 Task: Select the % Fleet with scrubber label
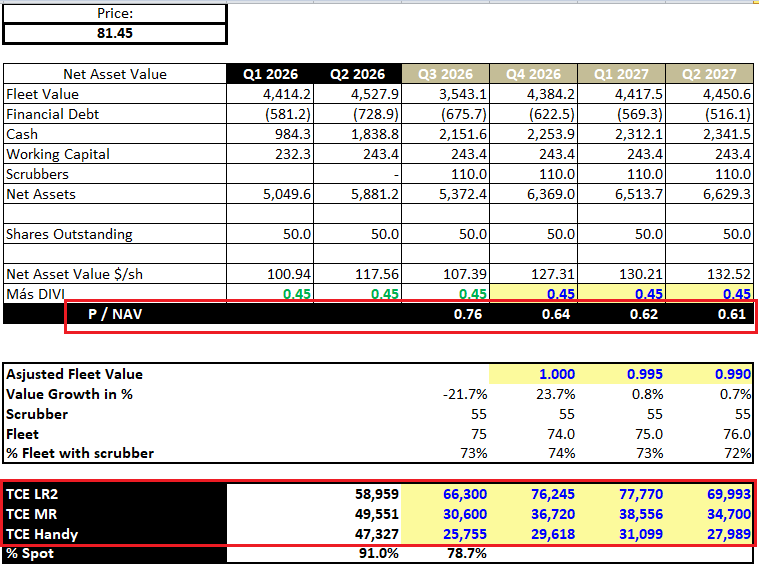point(80,453)
